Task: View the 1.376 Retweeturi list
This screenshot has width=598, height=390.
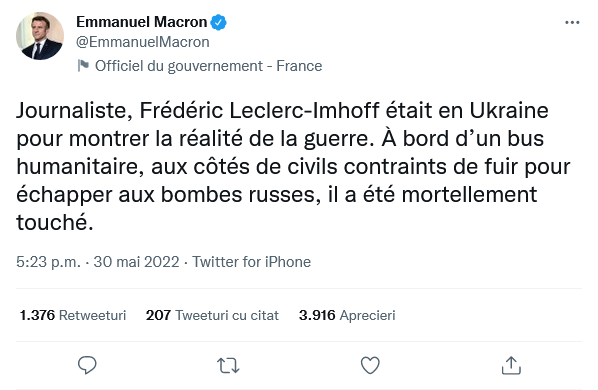Action: coord(72,315)
